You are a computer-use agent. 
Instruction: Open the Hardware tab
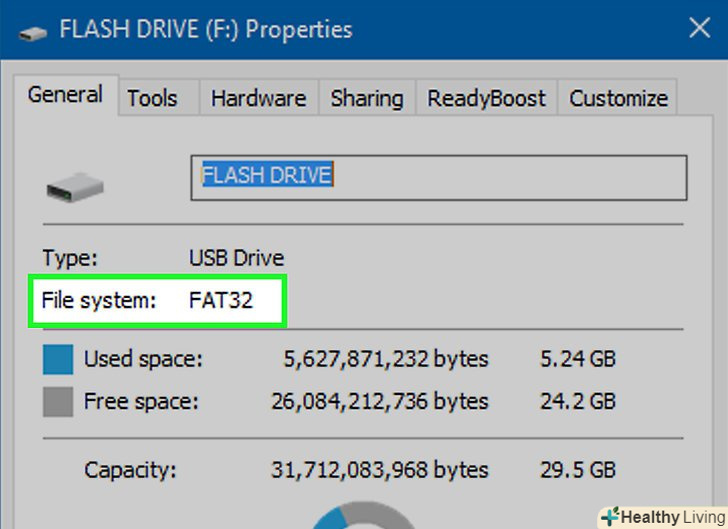(x=258, y=98)
